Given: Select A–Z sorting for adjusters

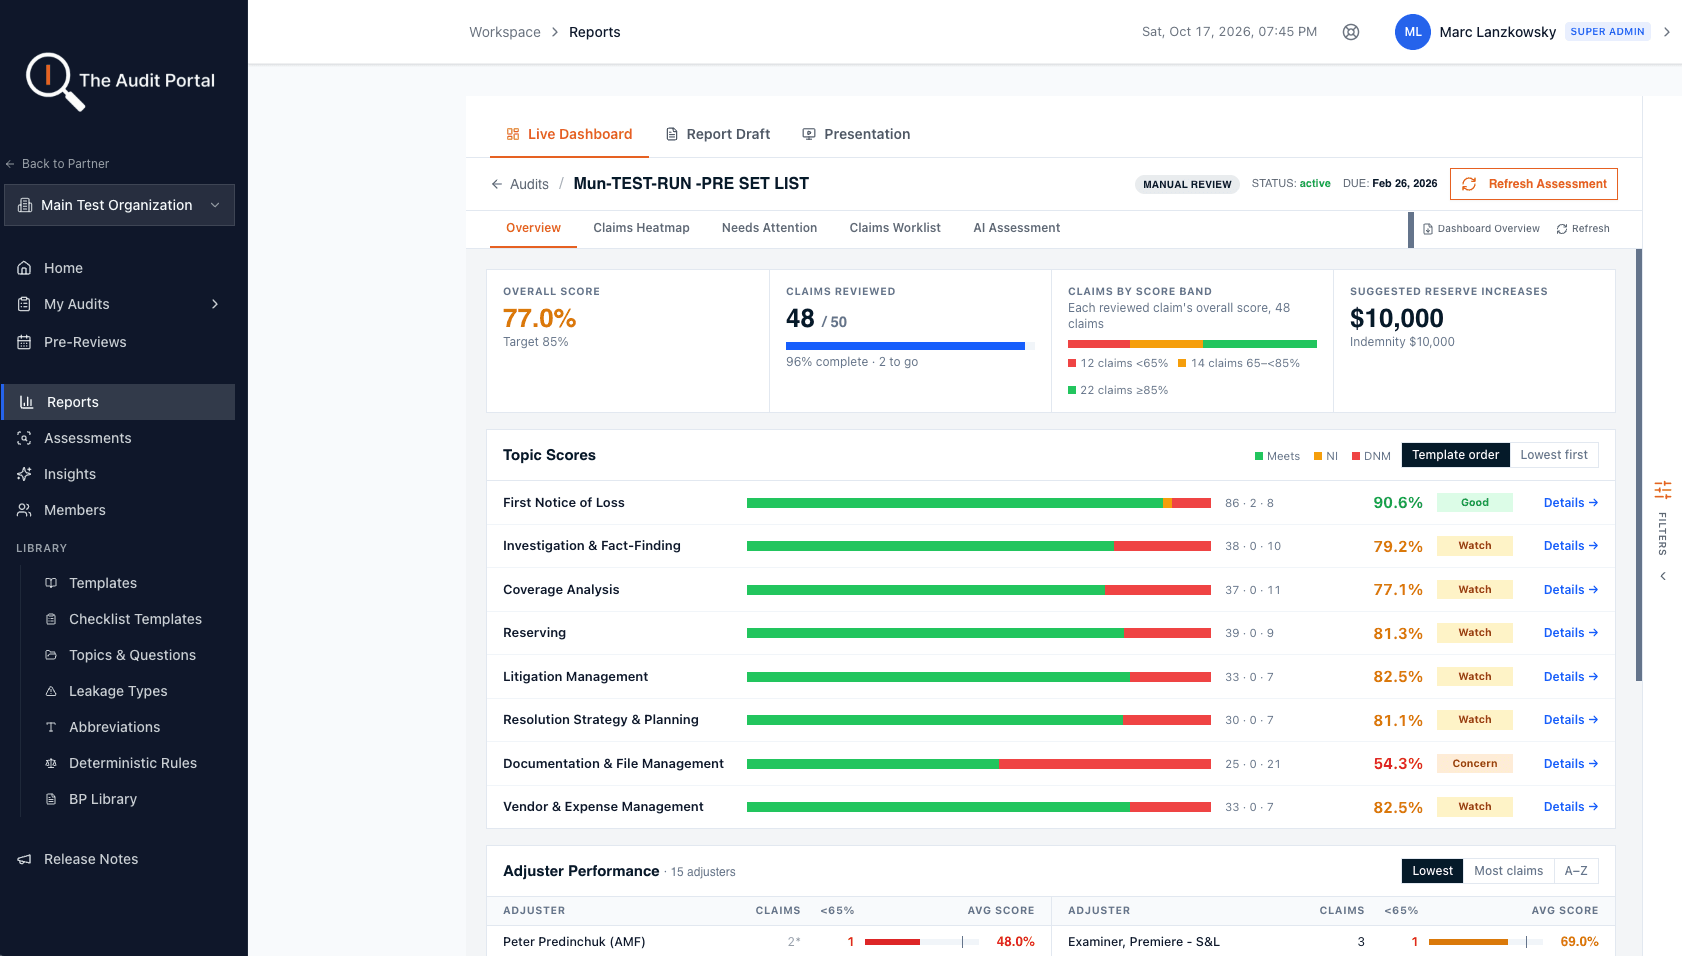Looking at the screenshot, I should coord(1576,871).
